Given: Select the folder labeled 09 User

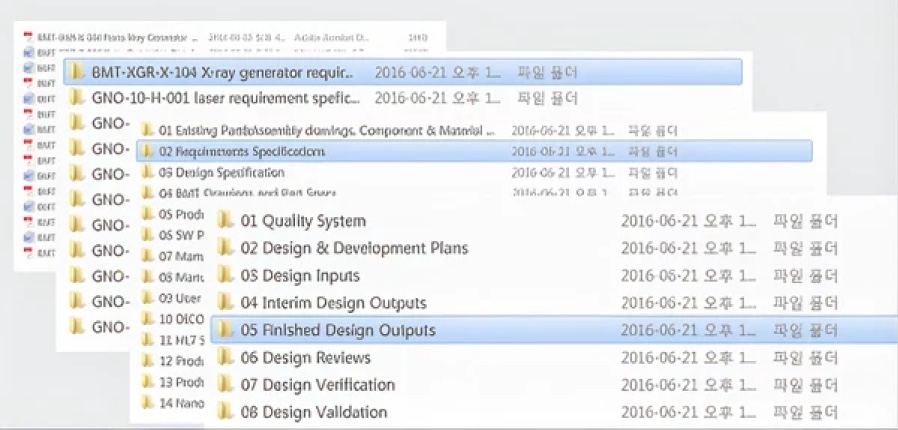Looking at the screenshot, I should click(x=180, y=298).
